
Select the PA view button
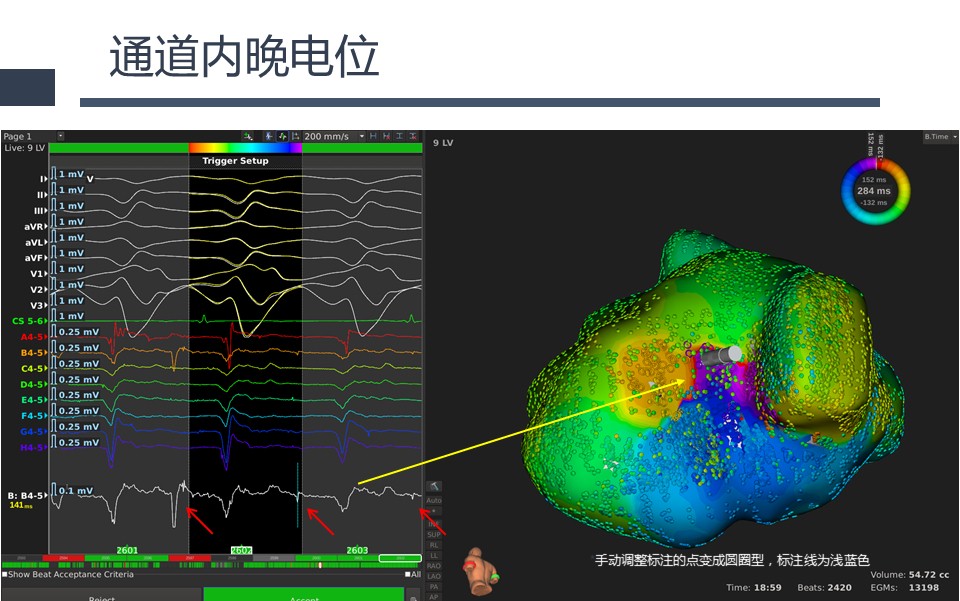click(x=434, y=586)
